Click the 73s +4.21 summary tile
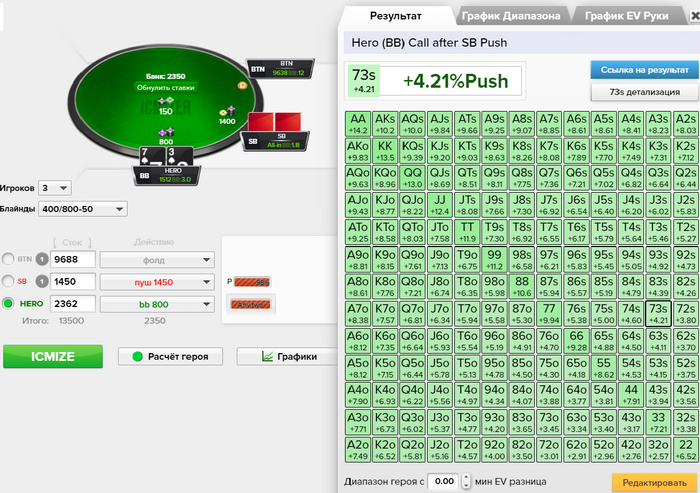700x493 pixels. [364, 81]
